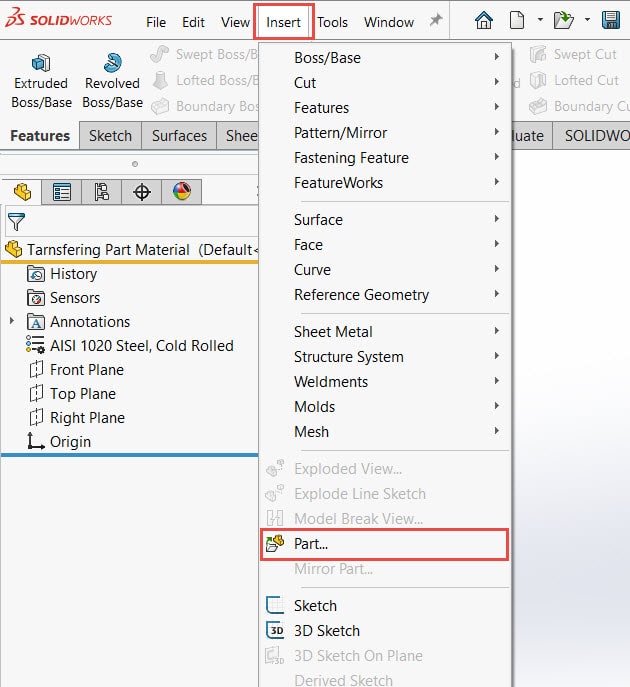
Task: Pin the menu bar with pushpin icon
Action: coord(435,20)
